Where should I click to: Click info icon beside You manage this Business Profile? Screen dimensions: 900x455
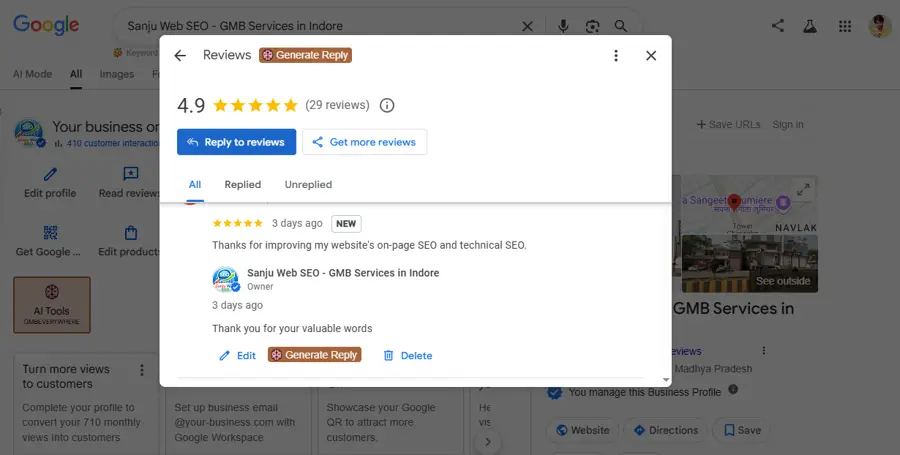tap(733, 390)
